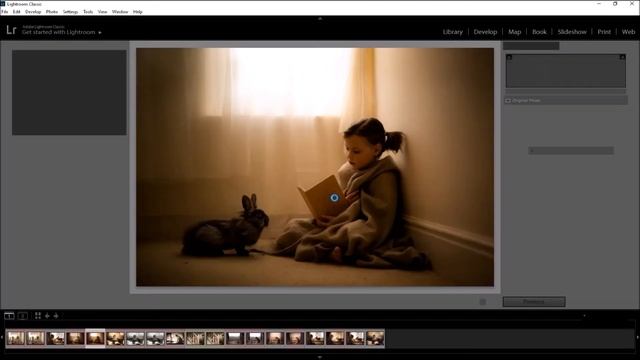The image size is (640, 360).
Task: Toggle the Original Photo checkbox
Action: click(x=508, y=100)
